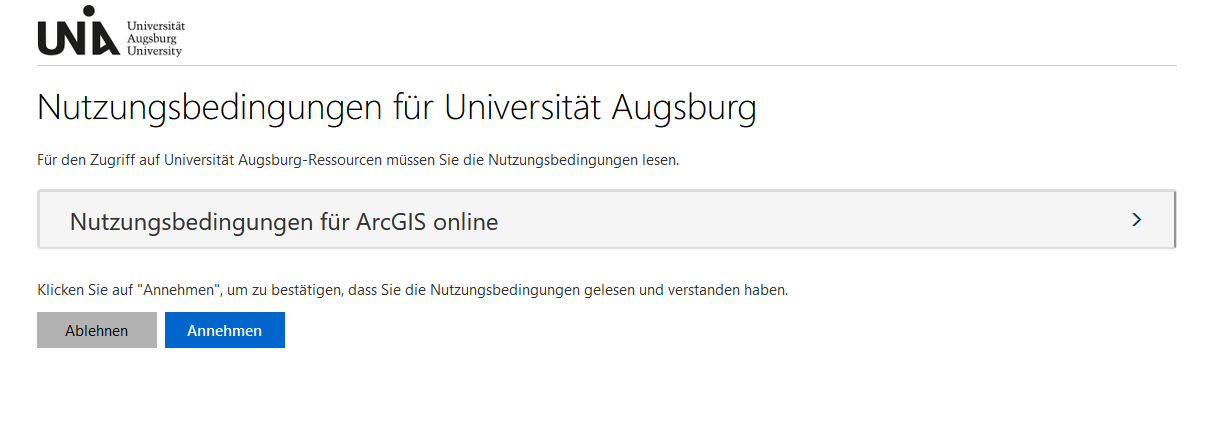The height and width of the screenshot is (436, 1224).
Task: Click empty middle area of the terms panel
Action: pos(800,221)
